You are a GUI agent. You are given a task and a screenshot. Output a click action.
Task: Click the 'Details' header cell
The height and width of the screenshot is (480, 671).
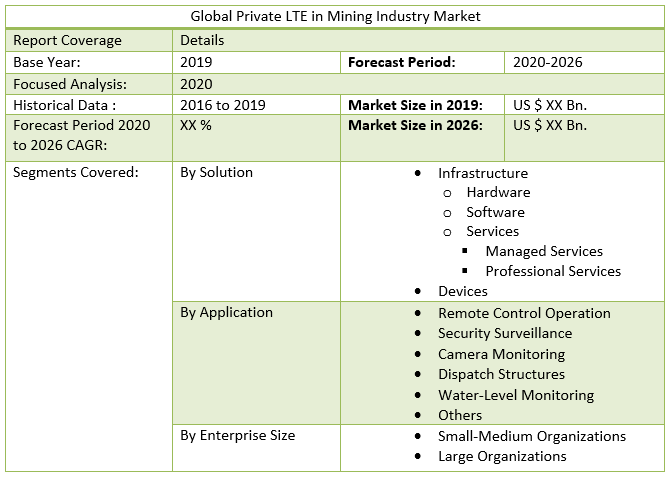[x=202, y=41]
